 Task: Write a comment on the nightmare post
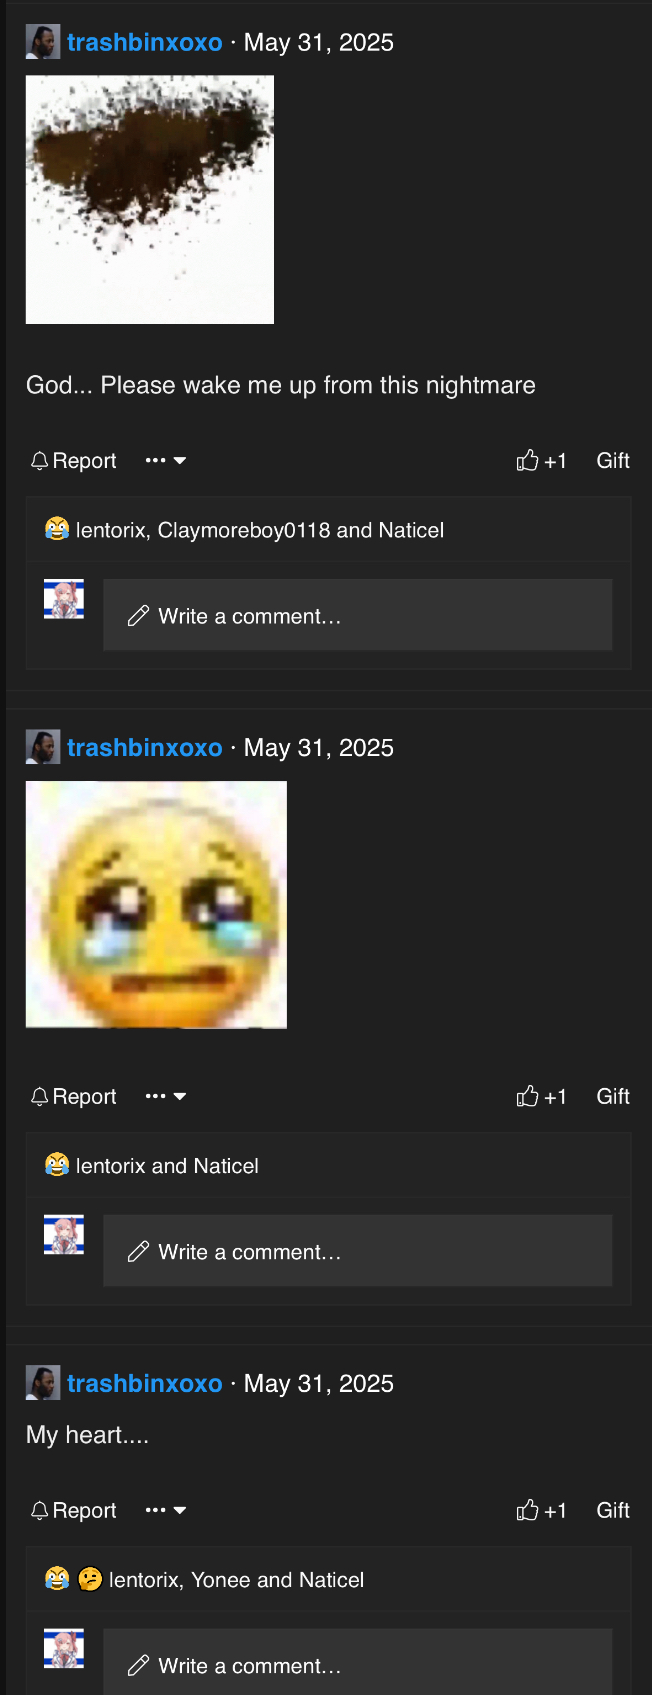pos(358,616)
